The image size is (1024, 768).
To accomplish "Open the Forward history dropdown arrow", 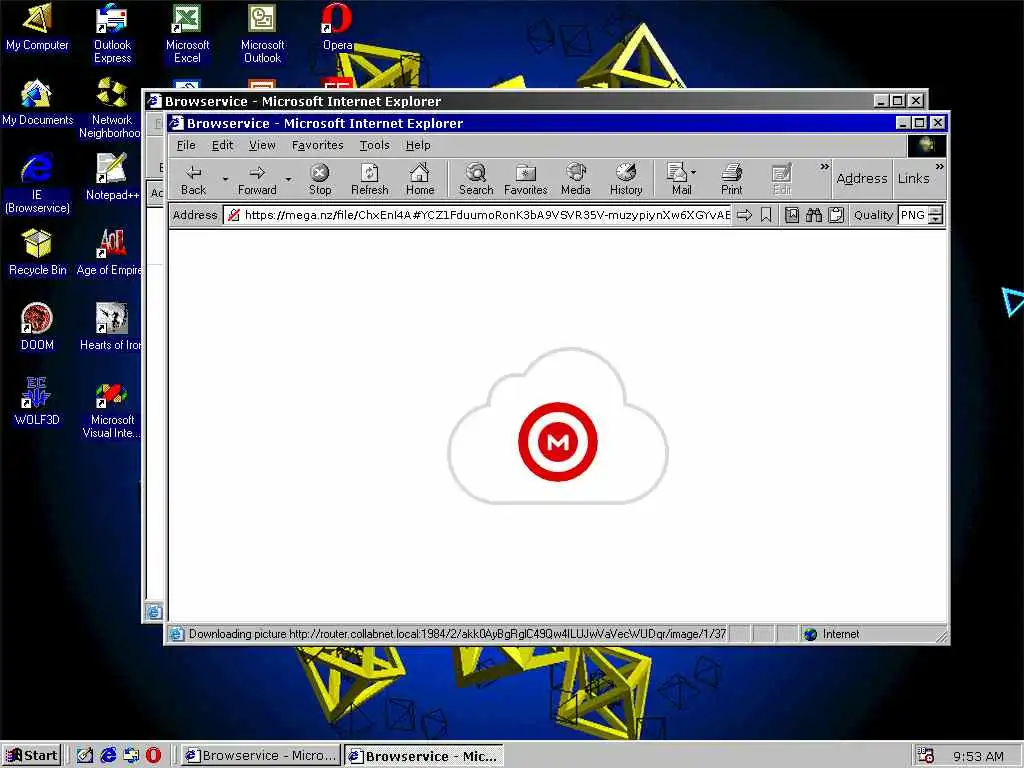I will [288, 179].
